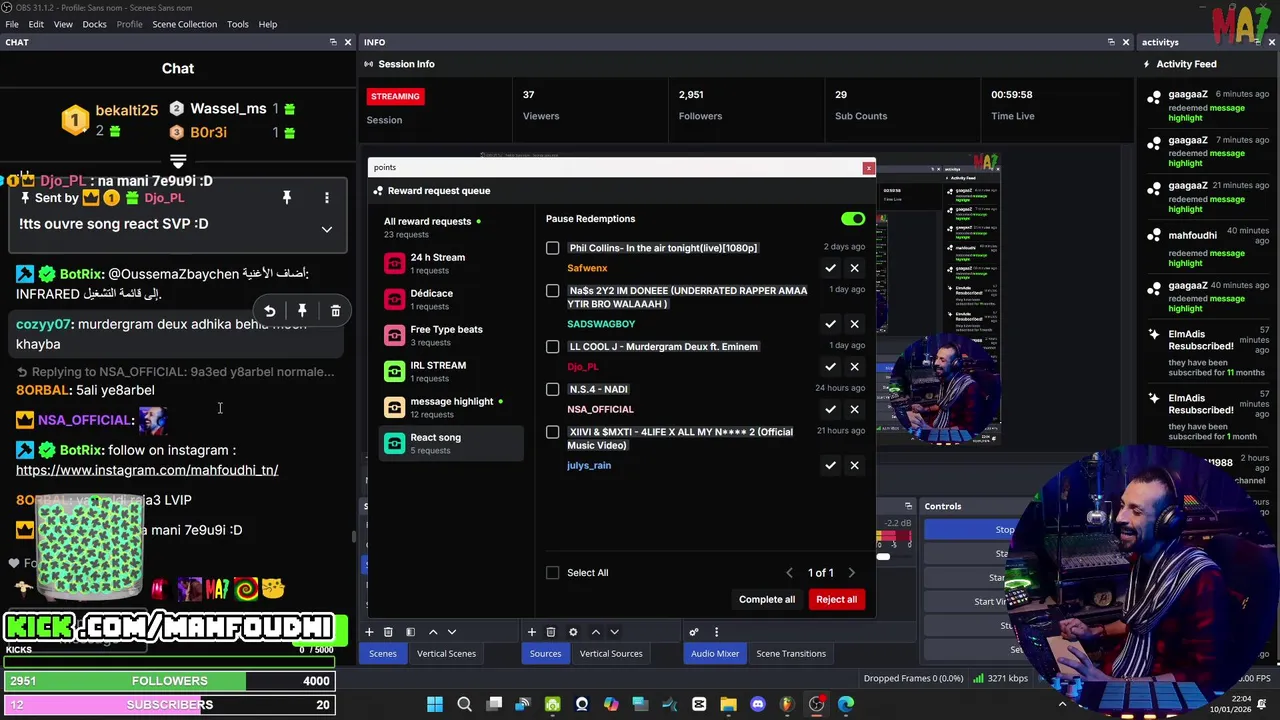Accept XIIVI & $MXTI request checkmark
The image size is (1280, 720).
(x=830, y=465)
